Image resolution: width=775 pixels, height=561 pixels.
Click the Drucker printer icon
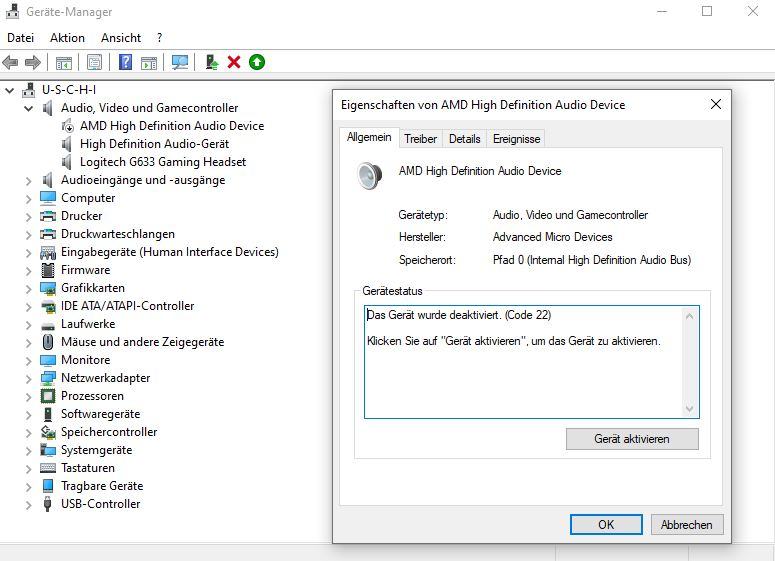48,216
